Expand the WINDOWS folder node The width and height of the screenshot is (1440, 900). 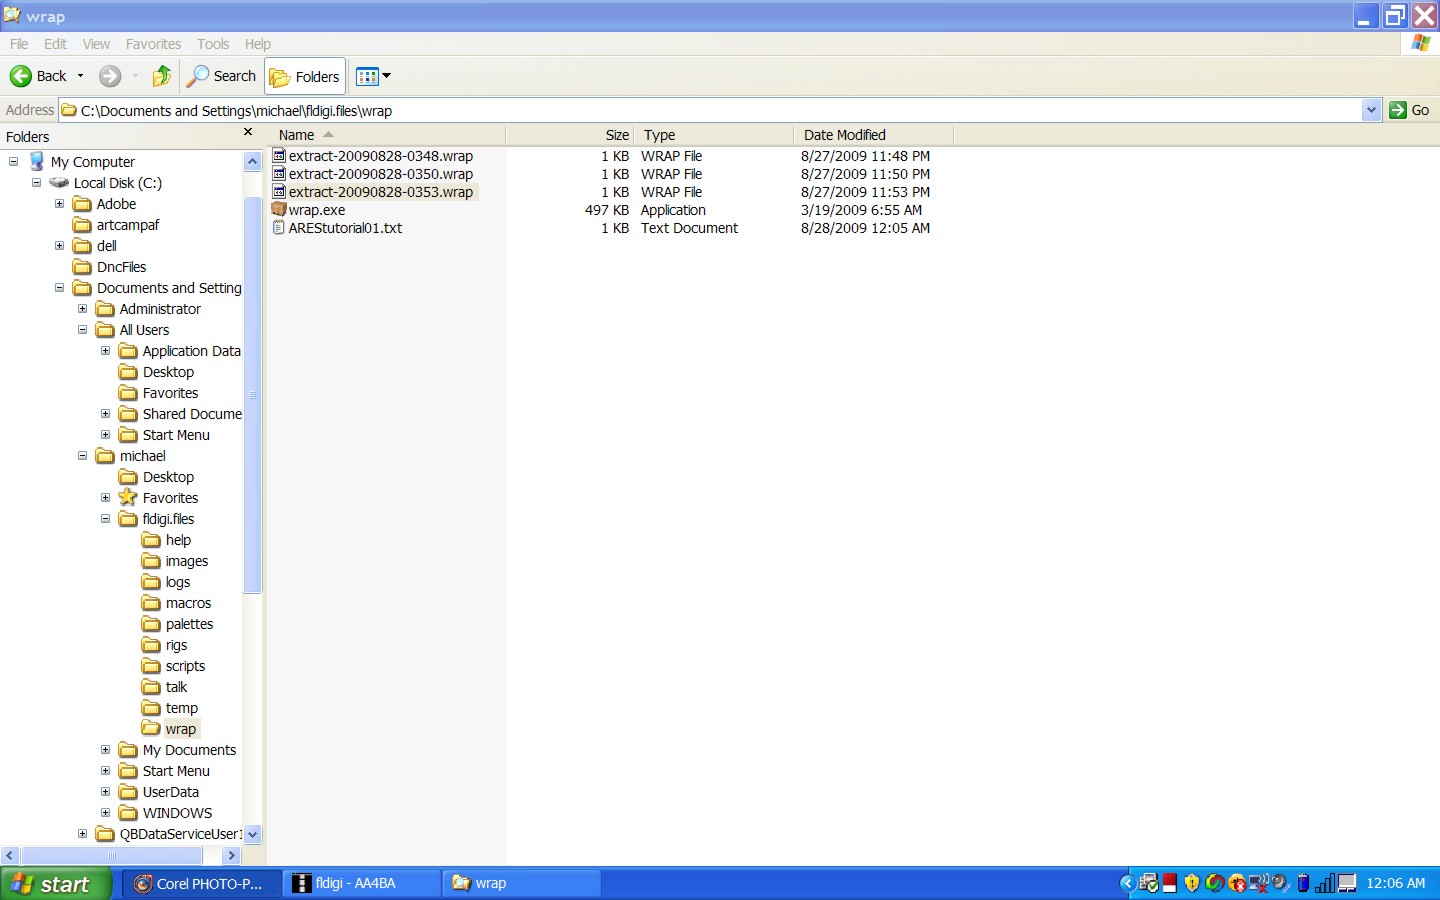(x=105, y=812)
